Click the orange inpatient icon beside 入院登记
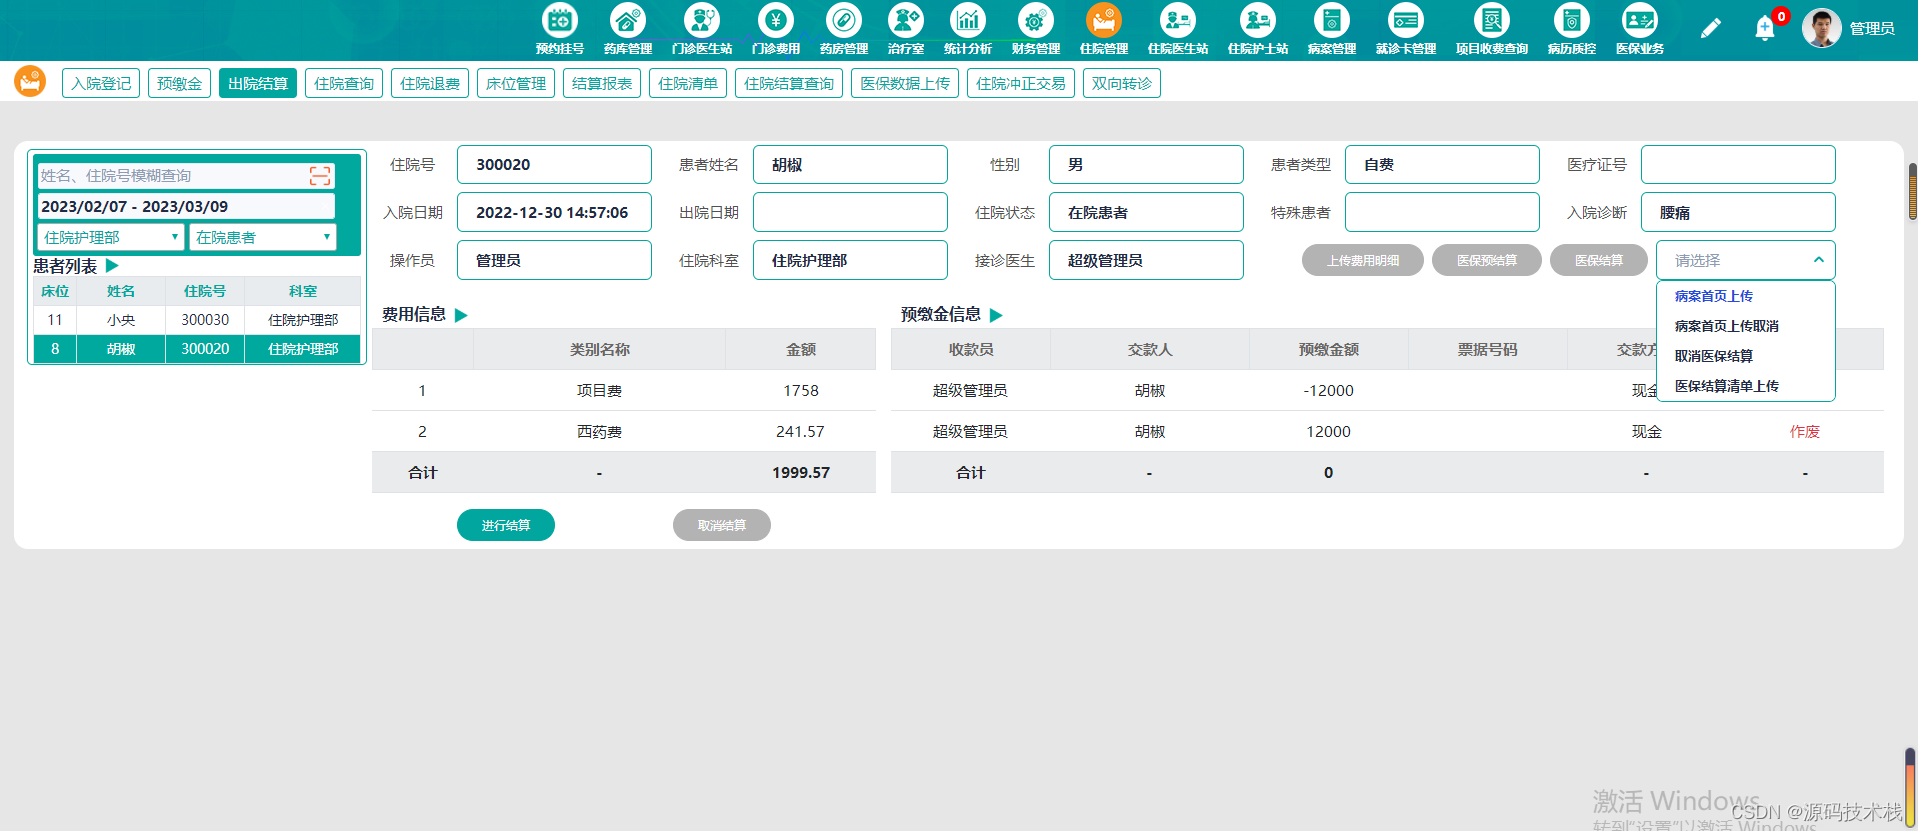The height and width of the screenshot is (831, 1918). coord(30,81)
